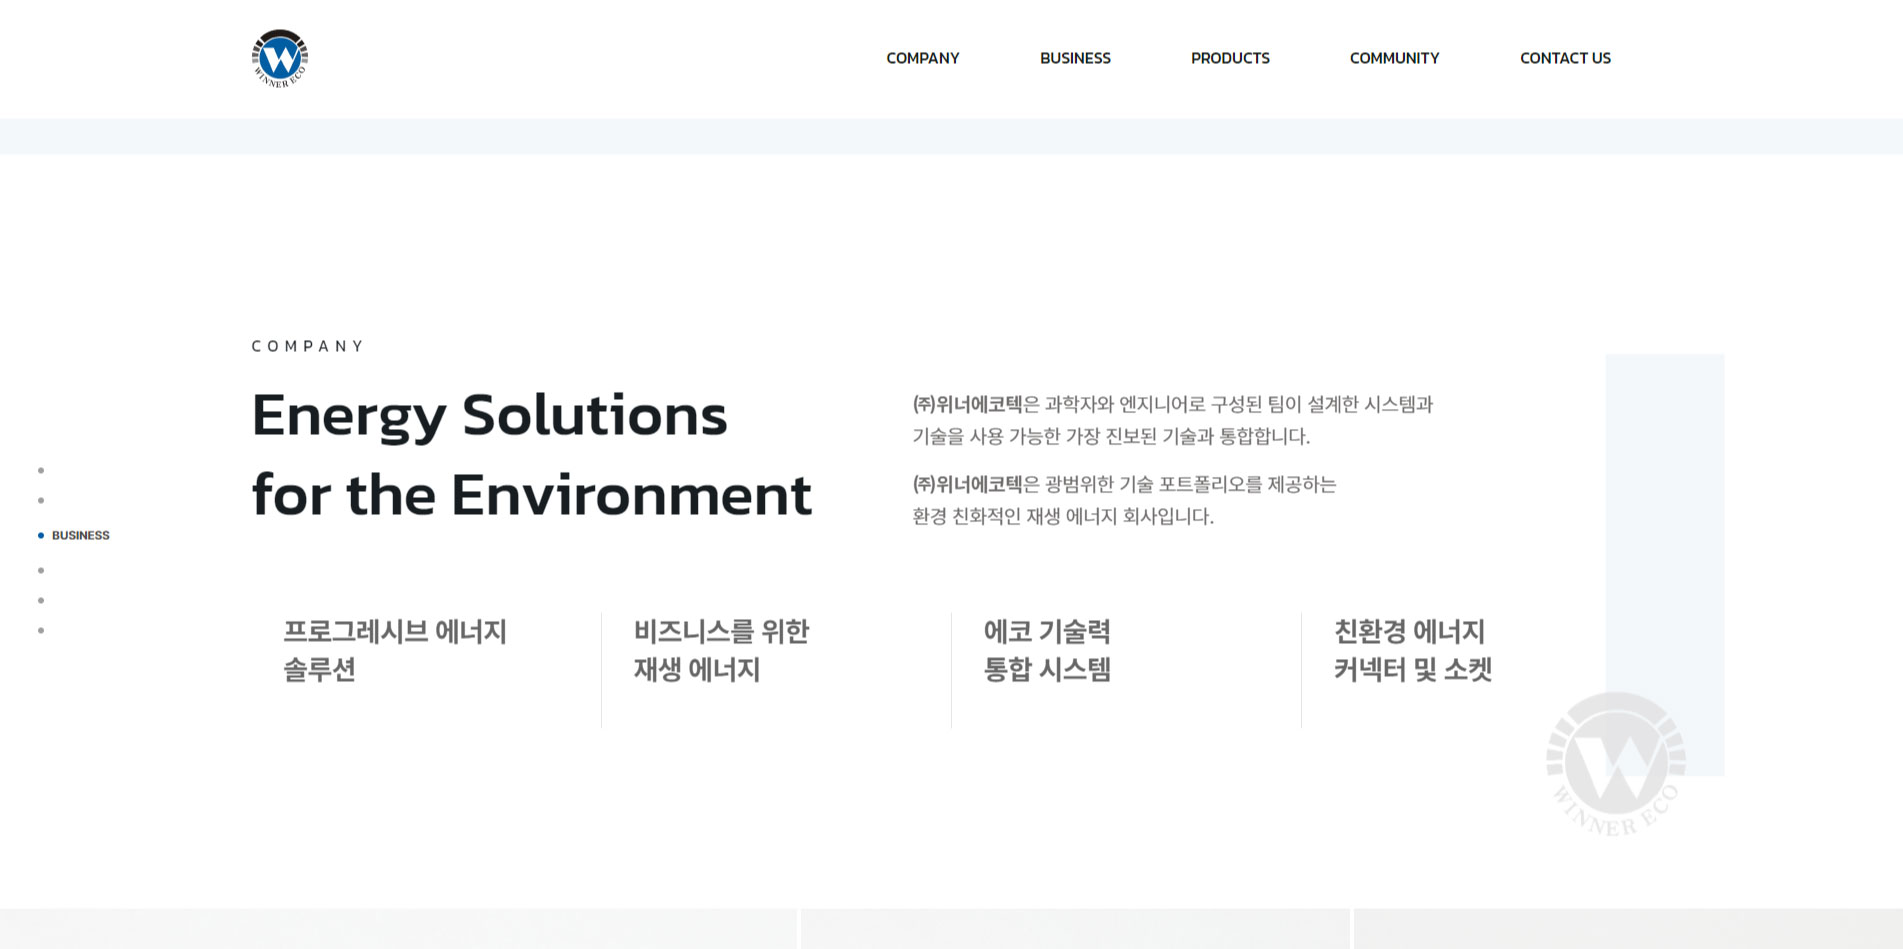Click the active blue dot beside the BUSINESS label
Viewport: 1903px width, 949px height.
click(x=41, y=536)
